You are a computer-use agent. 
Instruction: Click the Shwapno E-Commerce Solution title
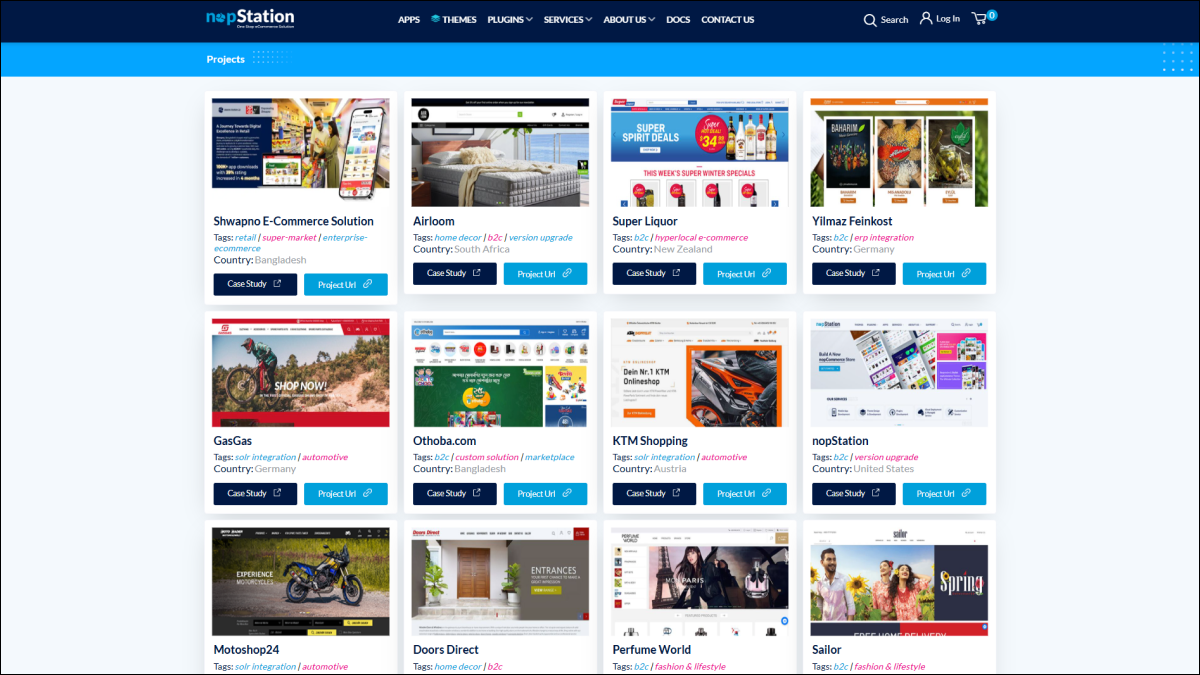(x=294, y=221)
